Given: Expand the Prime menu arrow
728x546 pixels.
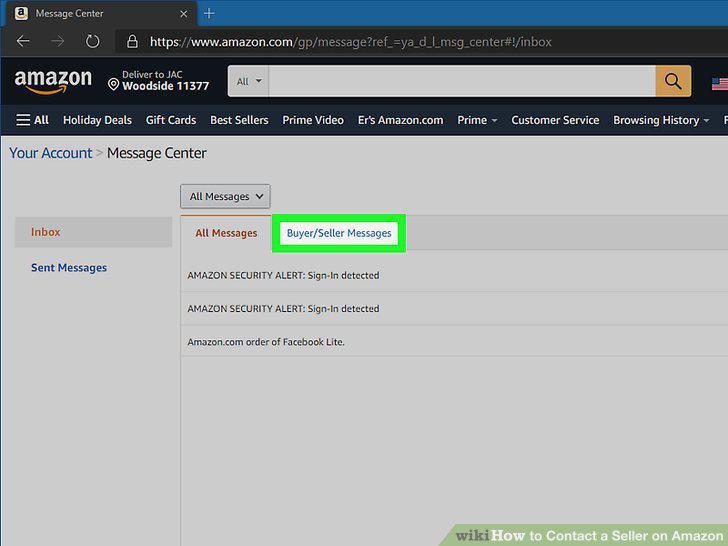Looking at the screenshot, I should tap(494, 120).
